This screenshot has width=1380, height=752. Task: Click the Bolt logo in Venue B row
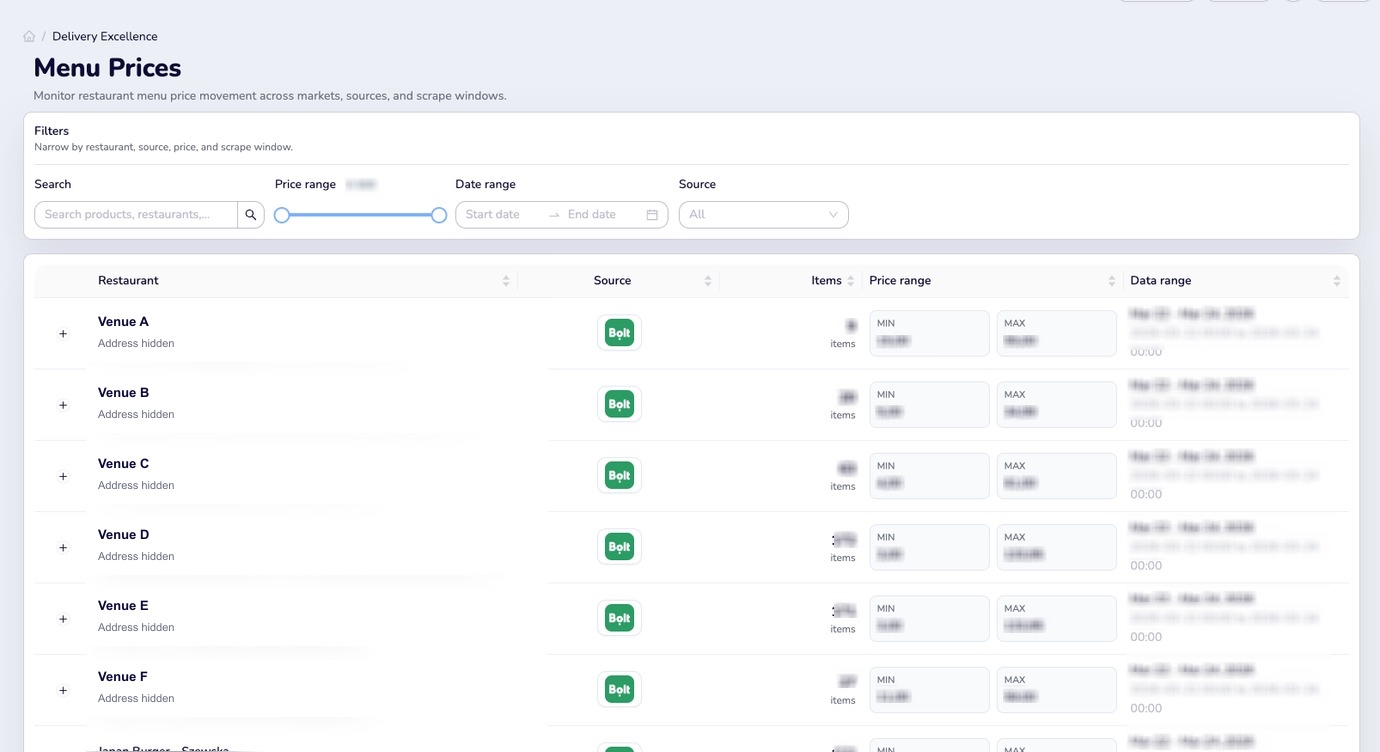pyautogui.click(x=620, y=404)
